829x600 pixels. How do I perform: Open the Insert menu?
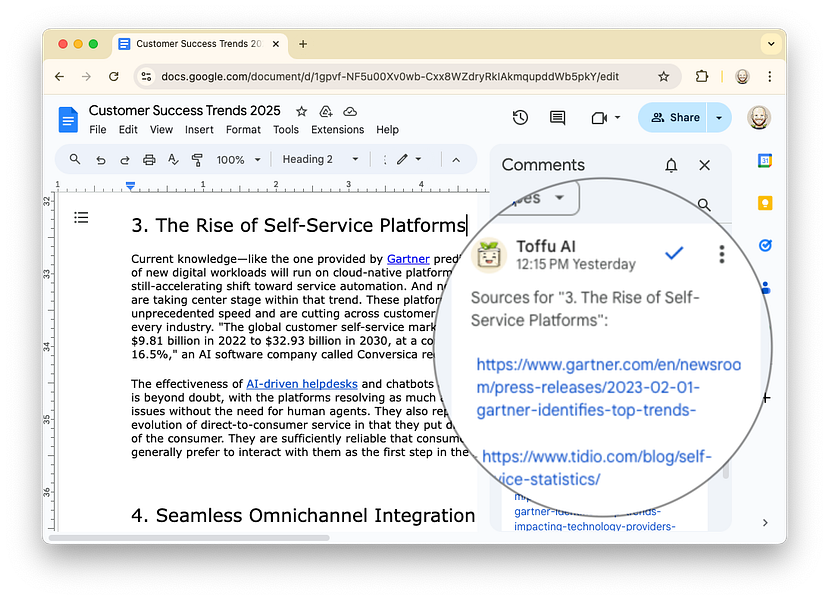199,130
